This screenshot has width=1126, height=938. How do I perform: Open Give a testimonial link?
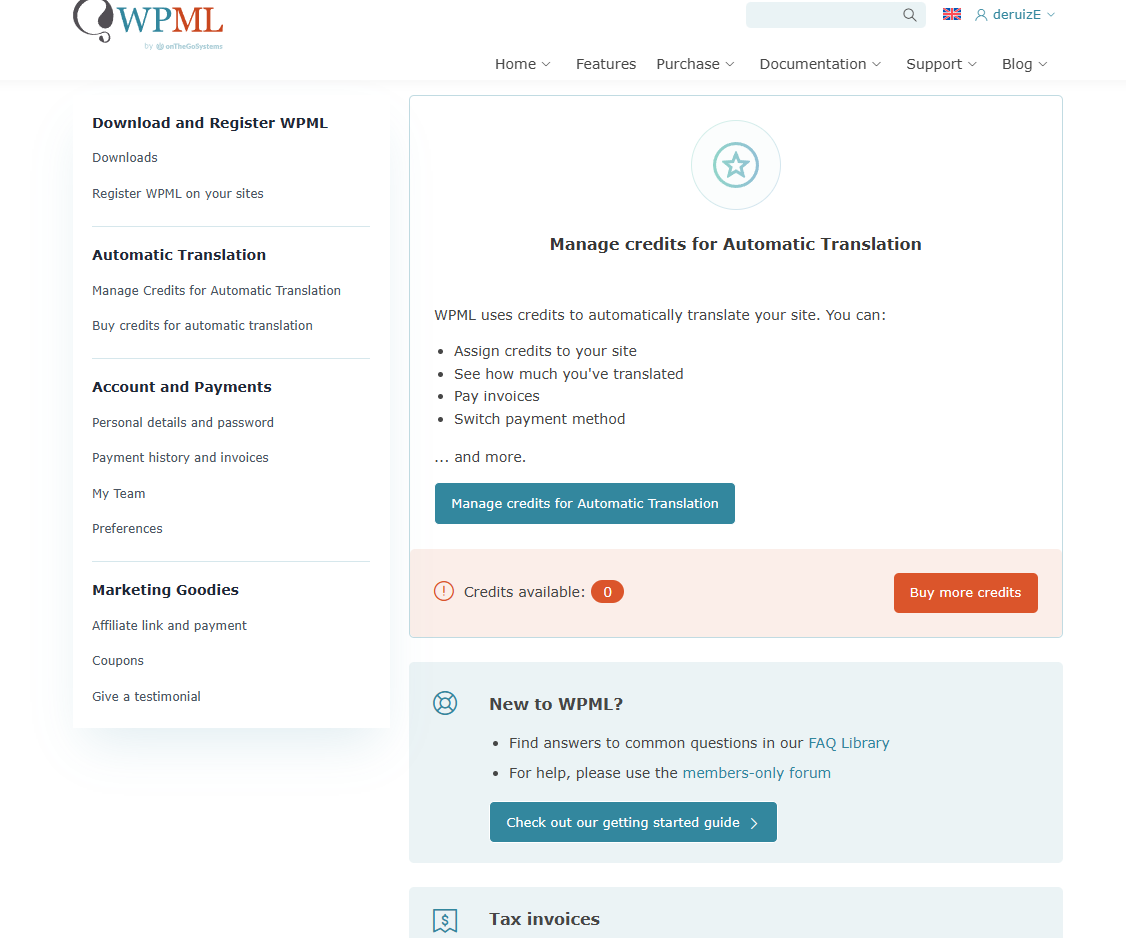pos(146,697)
